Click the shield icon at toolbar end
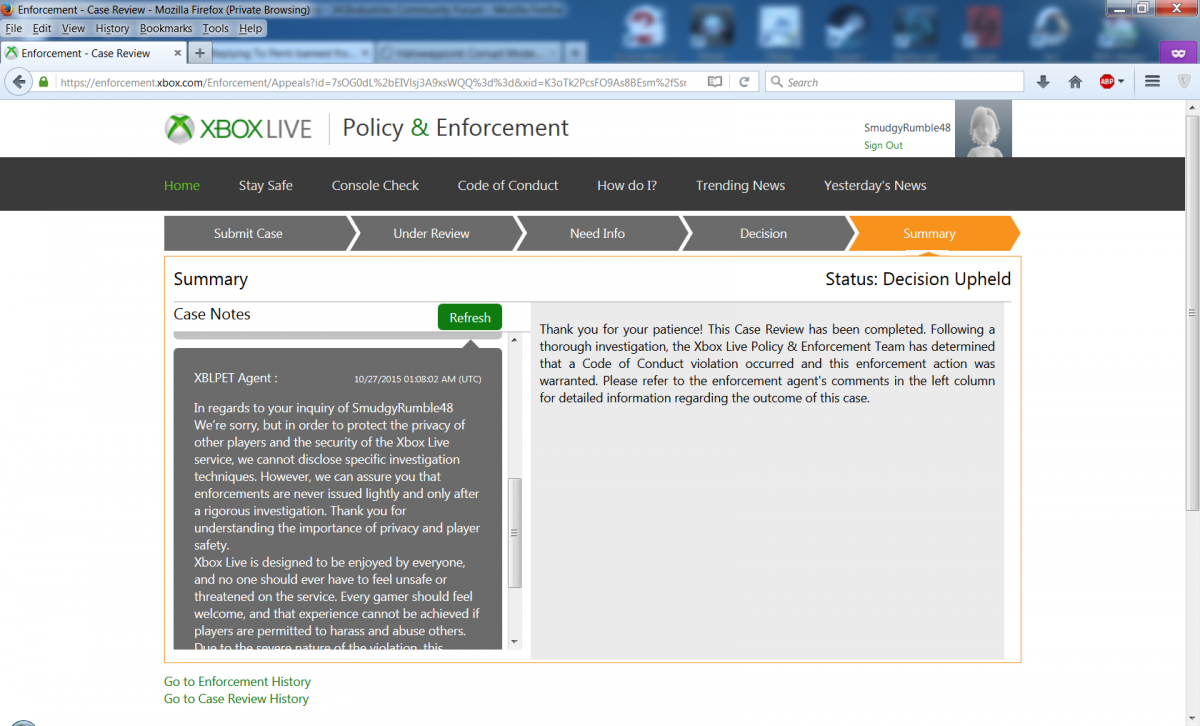1200x726 pixels. coord(1184,82)
